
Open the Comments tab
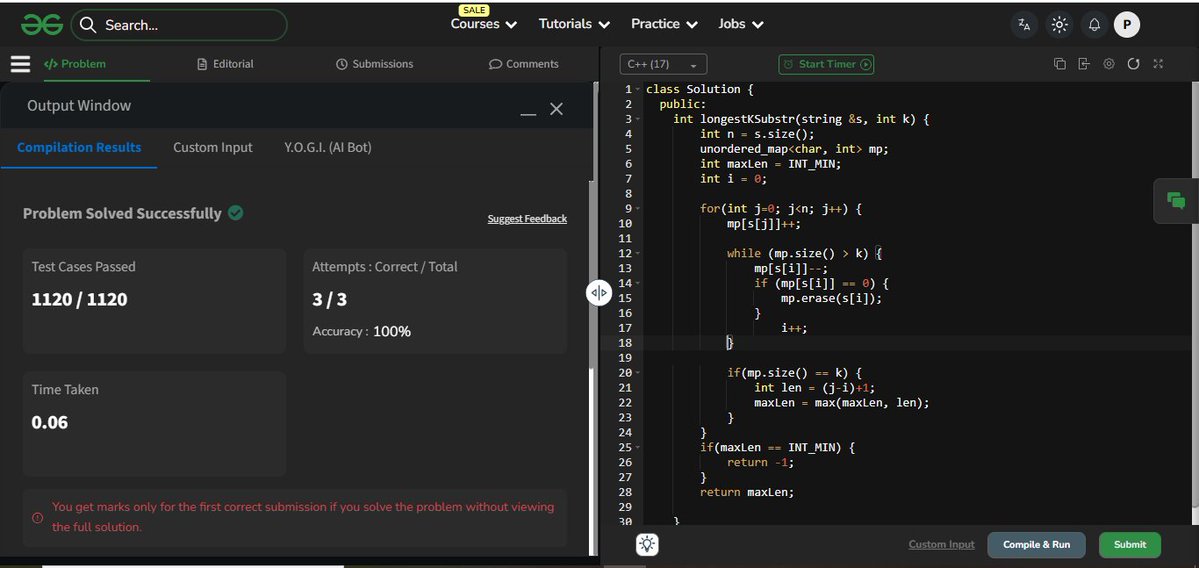(x=524, y=64)
